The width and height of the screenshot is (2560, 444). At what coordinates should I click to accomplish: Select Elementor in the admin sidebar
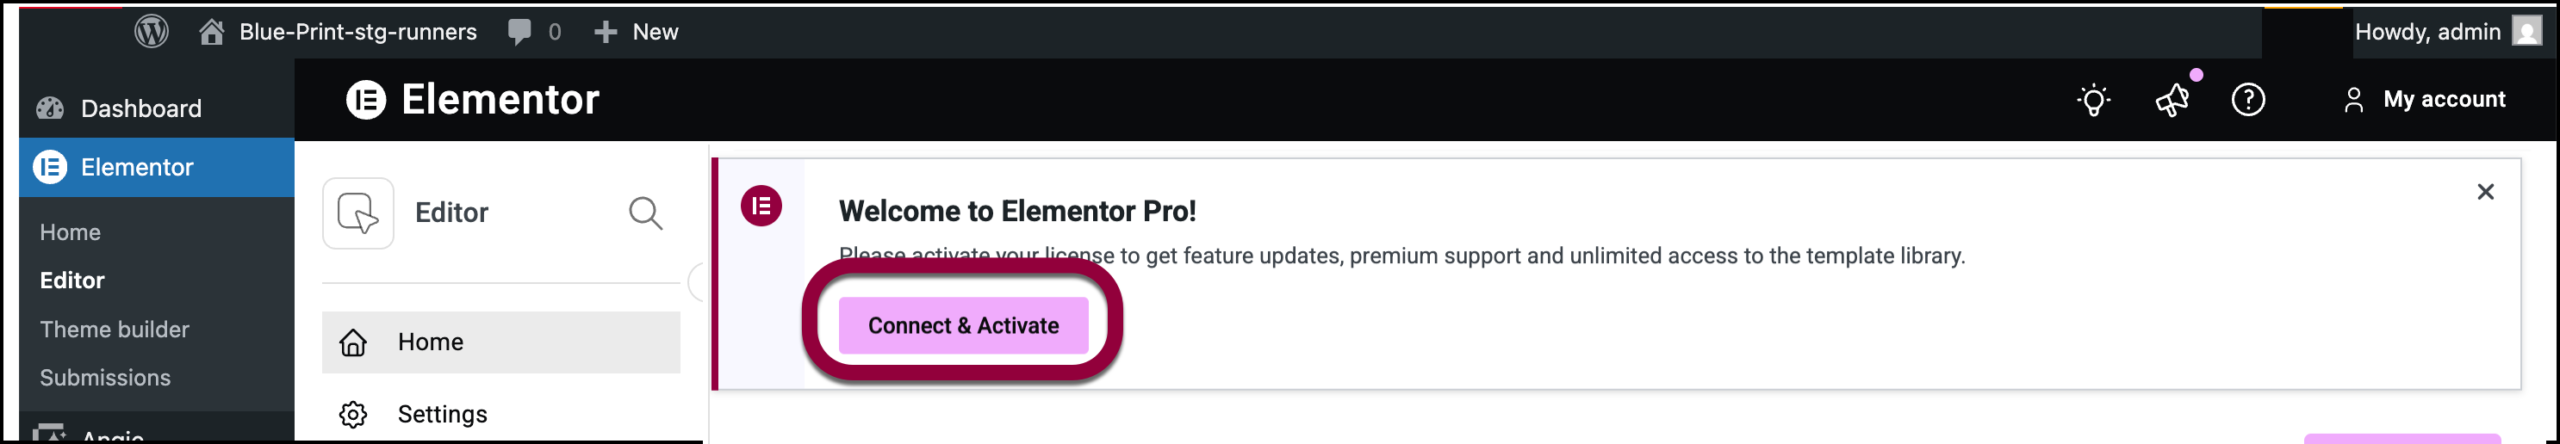(137, 167)
